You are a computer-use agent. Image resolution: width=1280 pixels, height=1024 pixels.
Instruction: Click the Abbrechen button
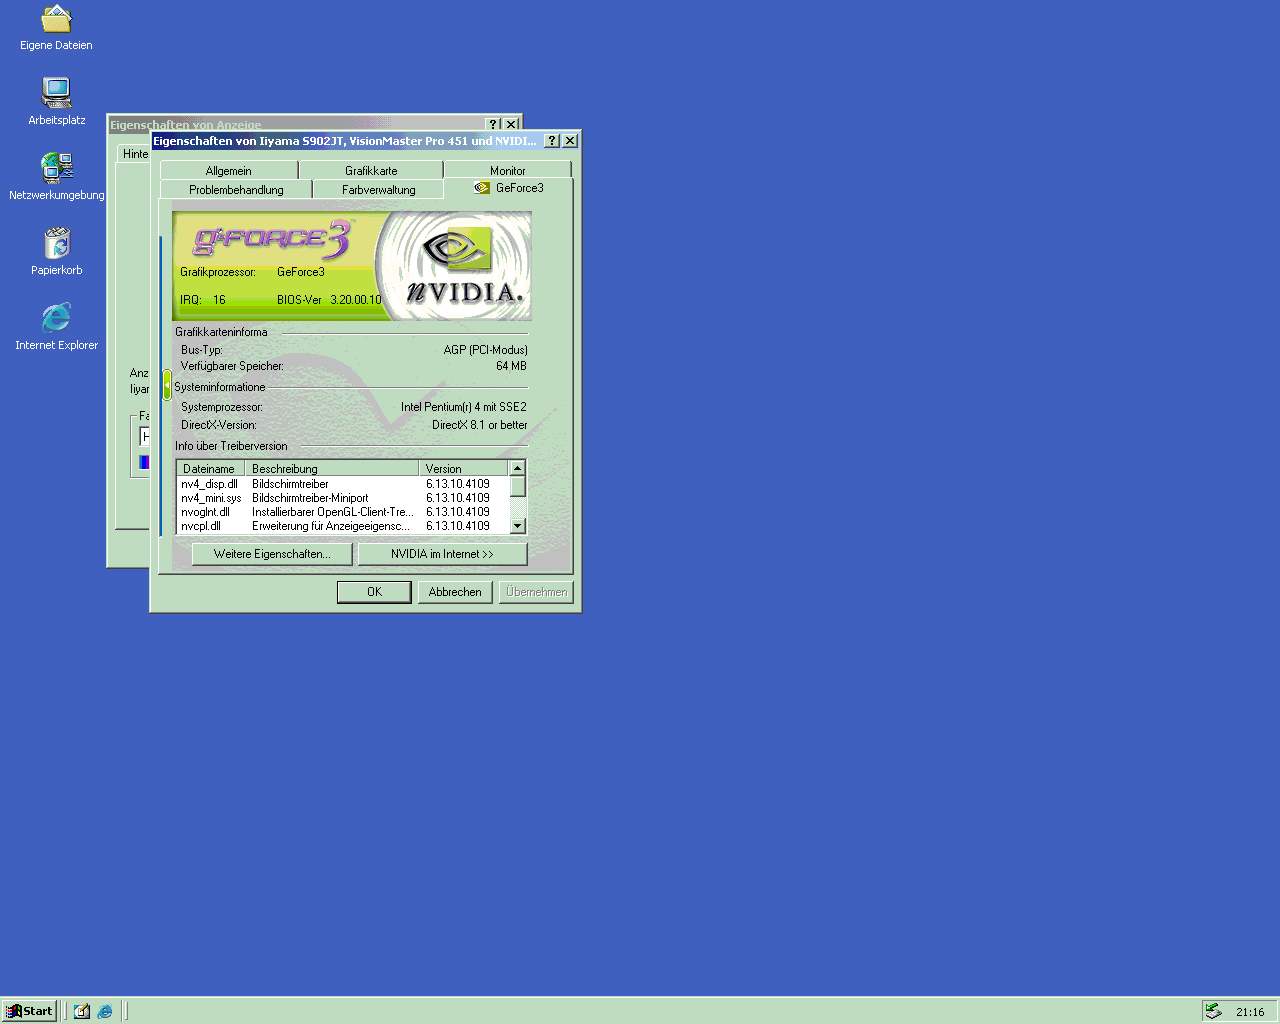pos(455,592)
